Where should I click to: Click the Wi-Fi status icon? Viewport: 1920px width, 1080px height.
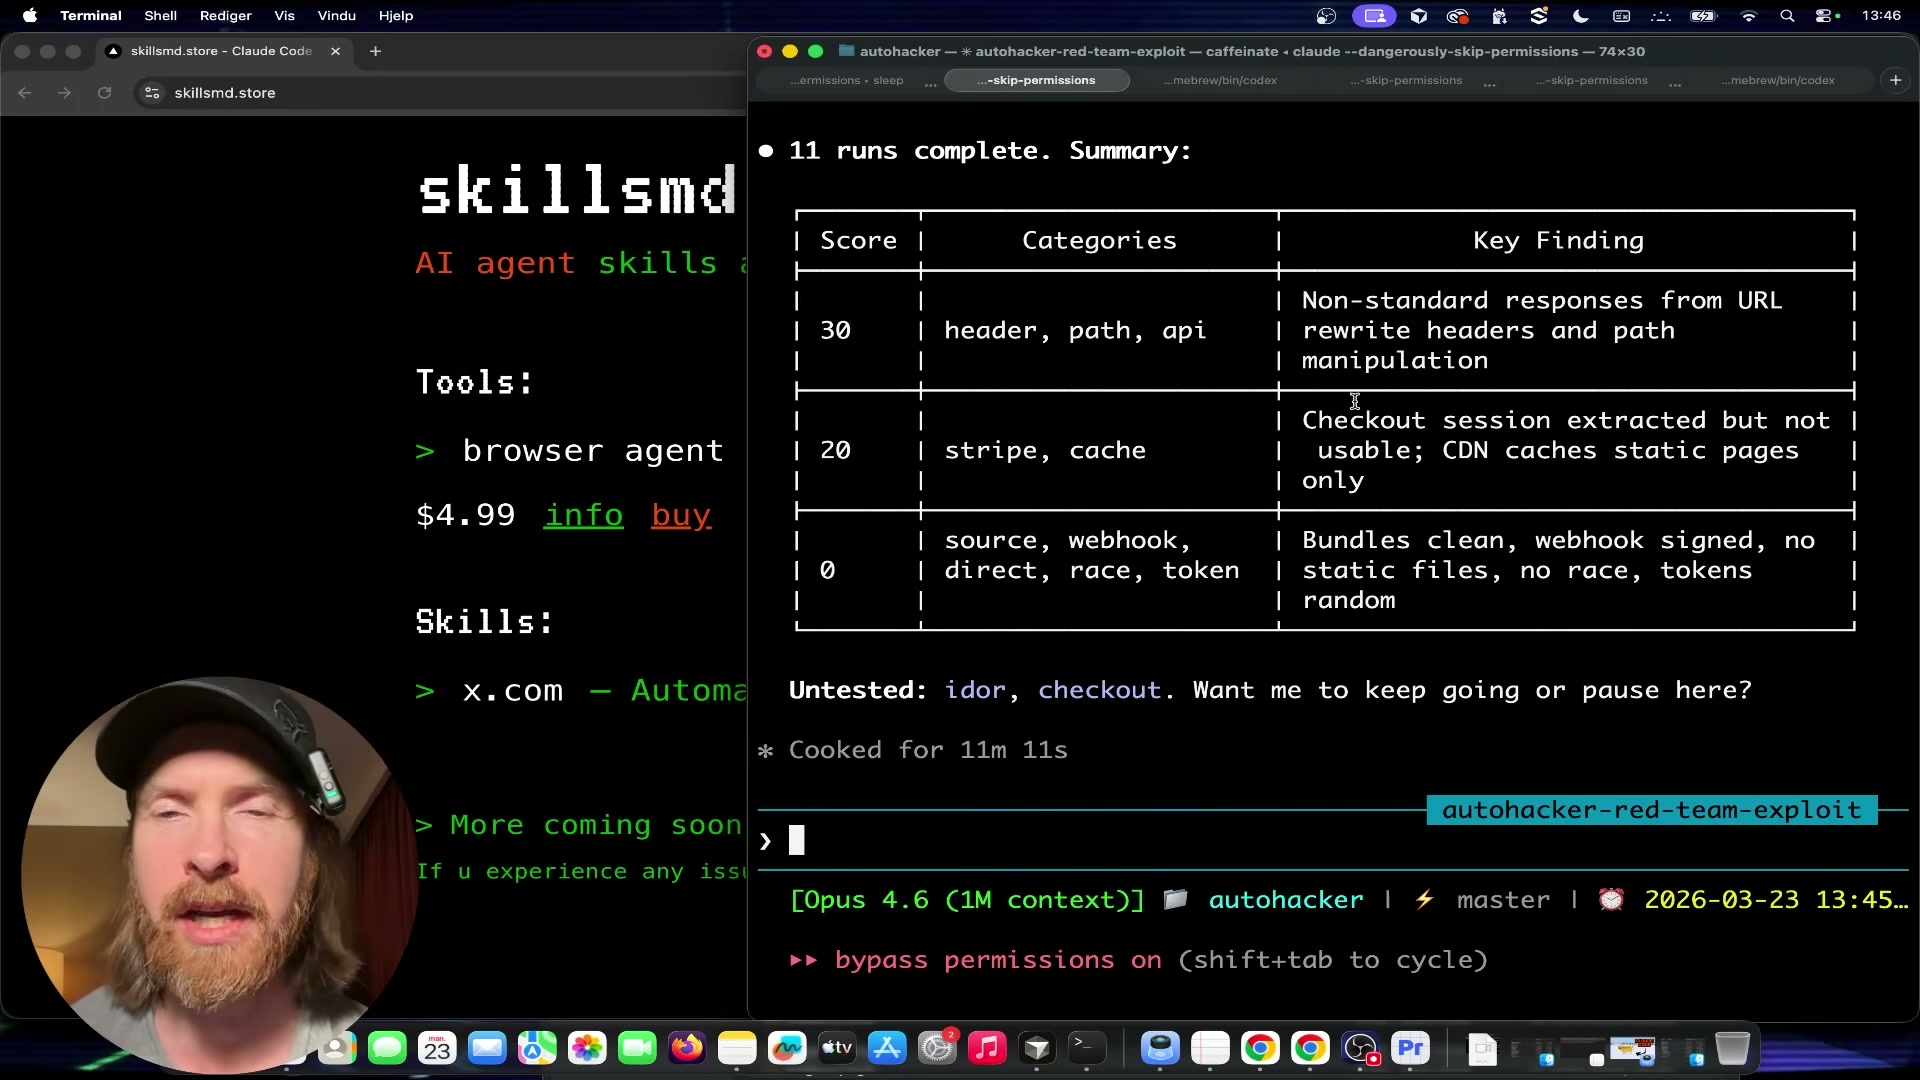[1749, 16]
